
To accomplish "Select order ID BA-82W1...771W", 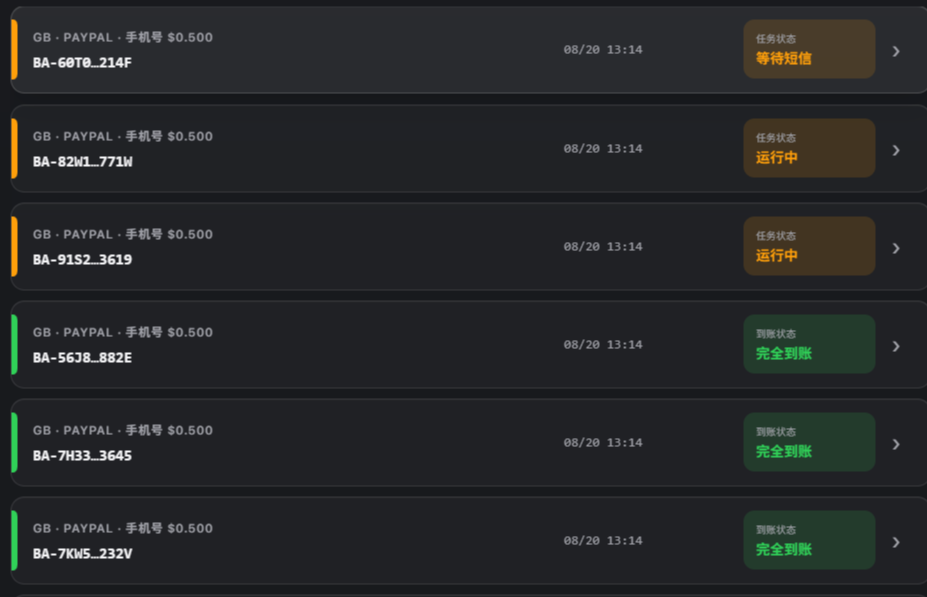I will pyautogui.click(x=83, y=162).
